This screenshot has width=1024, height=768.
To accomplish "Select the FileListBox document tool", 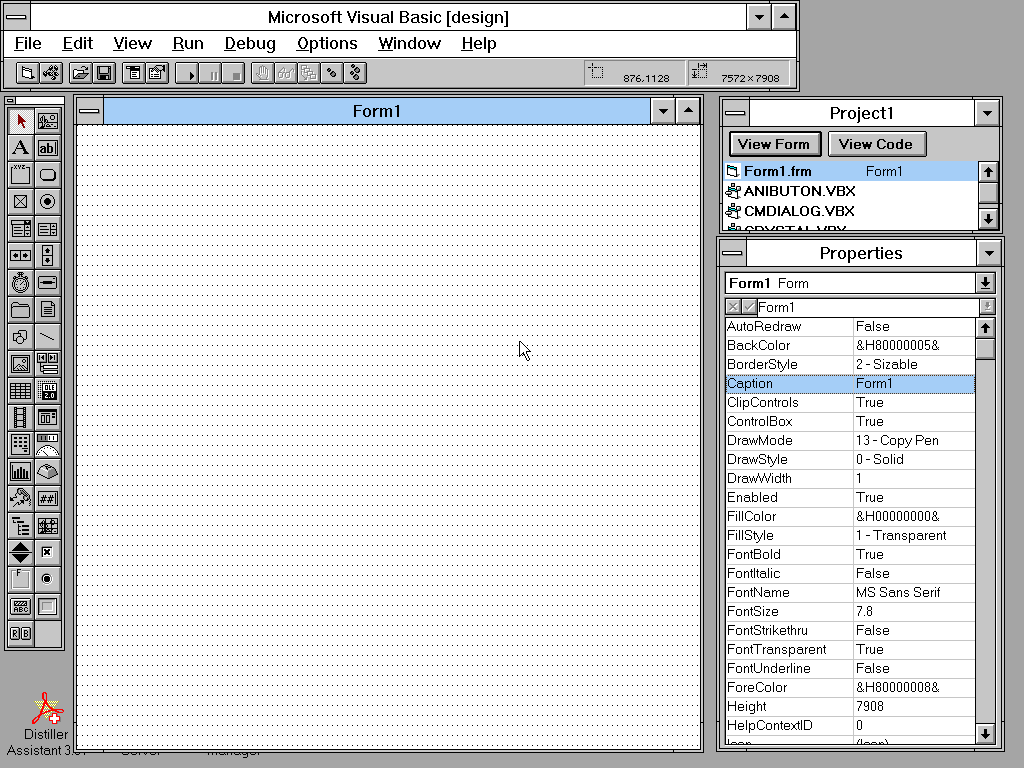I will click(48, 310).
